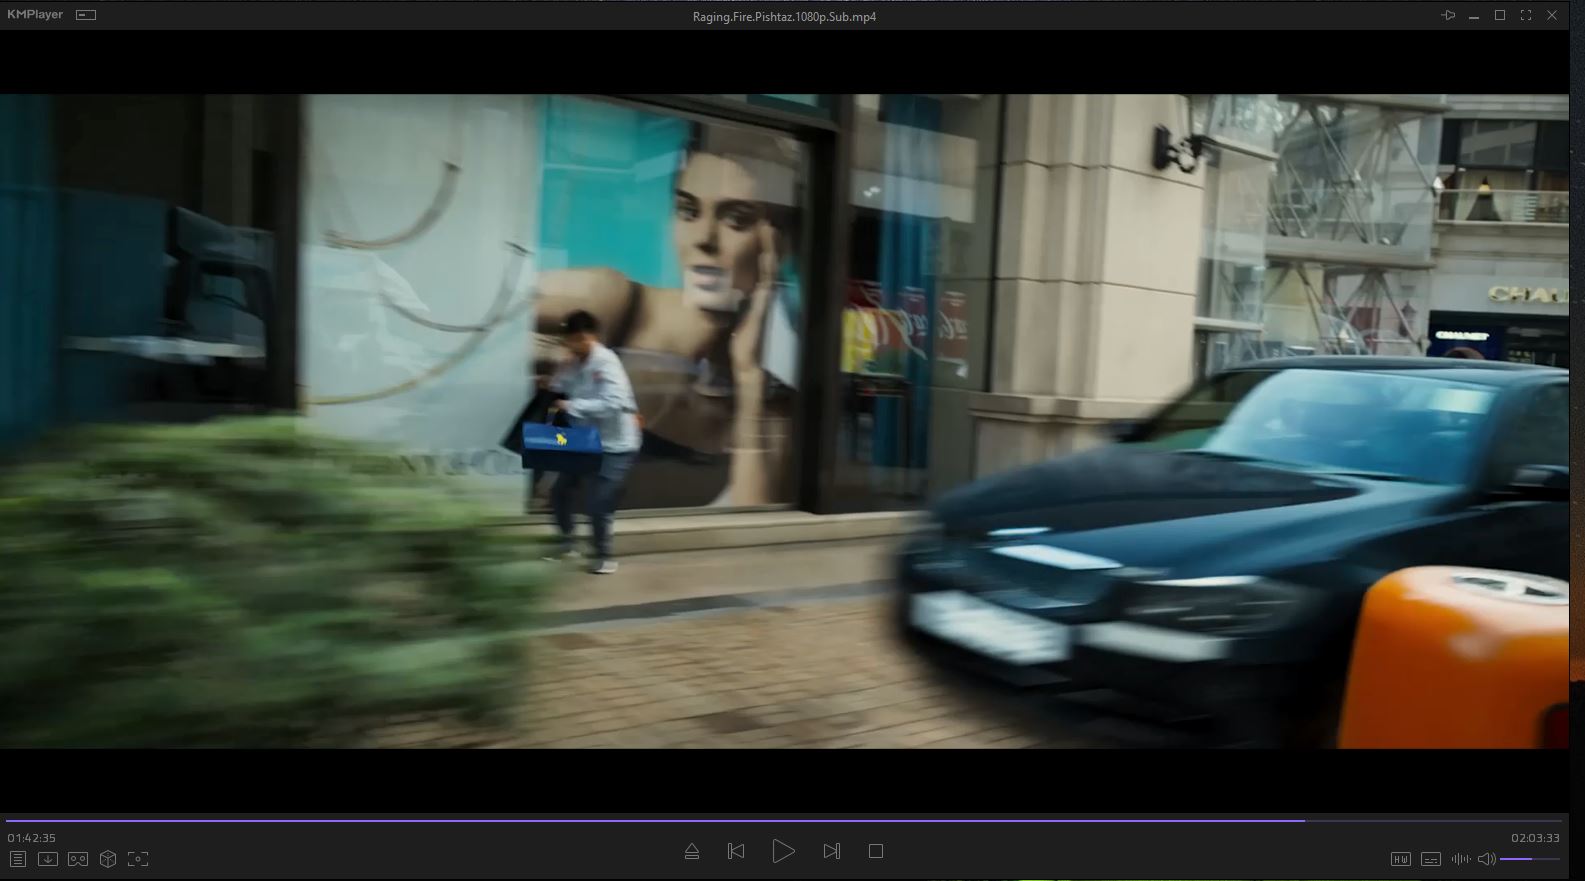Enter fullscreen mode from title bar

click(x=1526, y=15)
